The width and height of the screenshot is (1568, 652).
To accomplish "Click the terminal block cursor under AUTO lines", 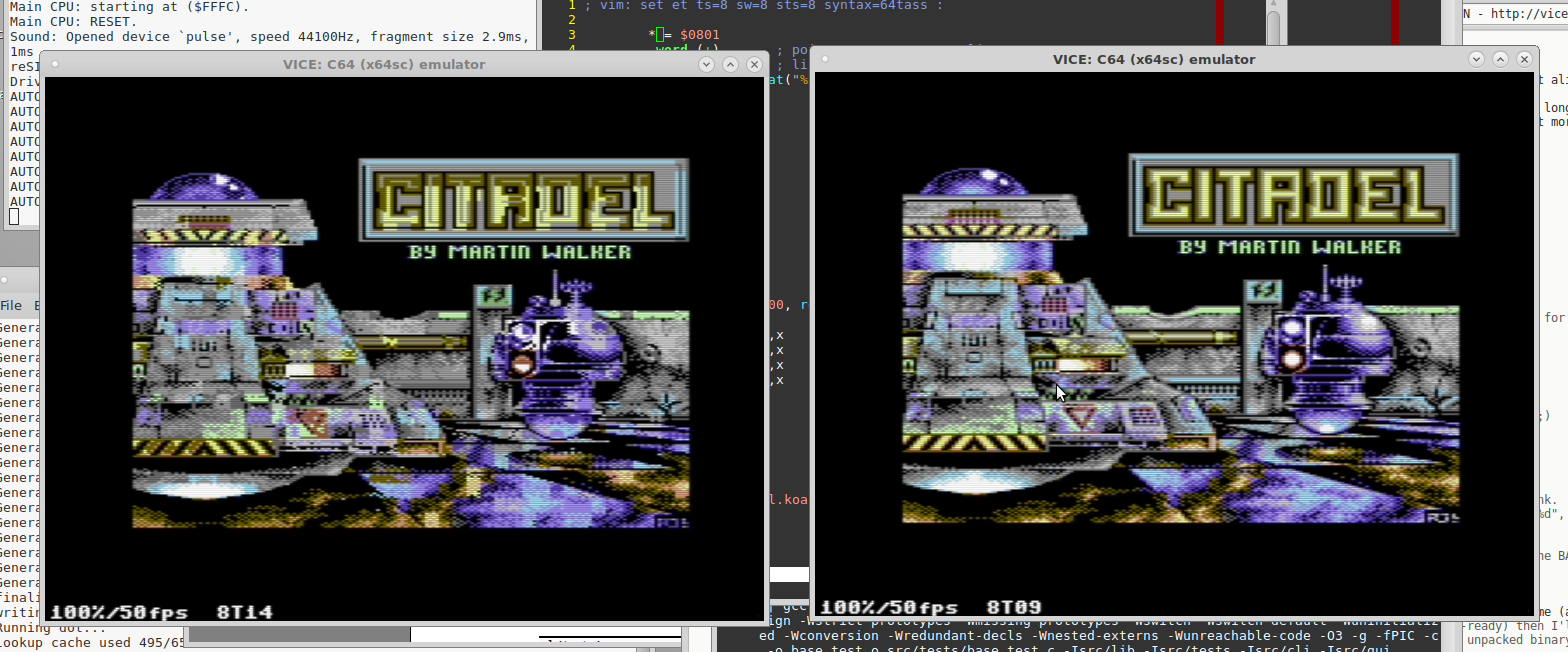I will coord(14,216).
